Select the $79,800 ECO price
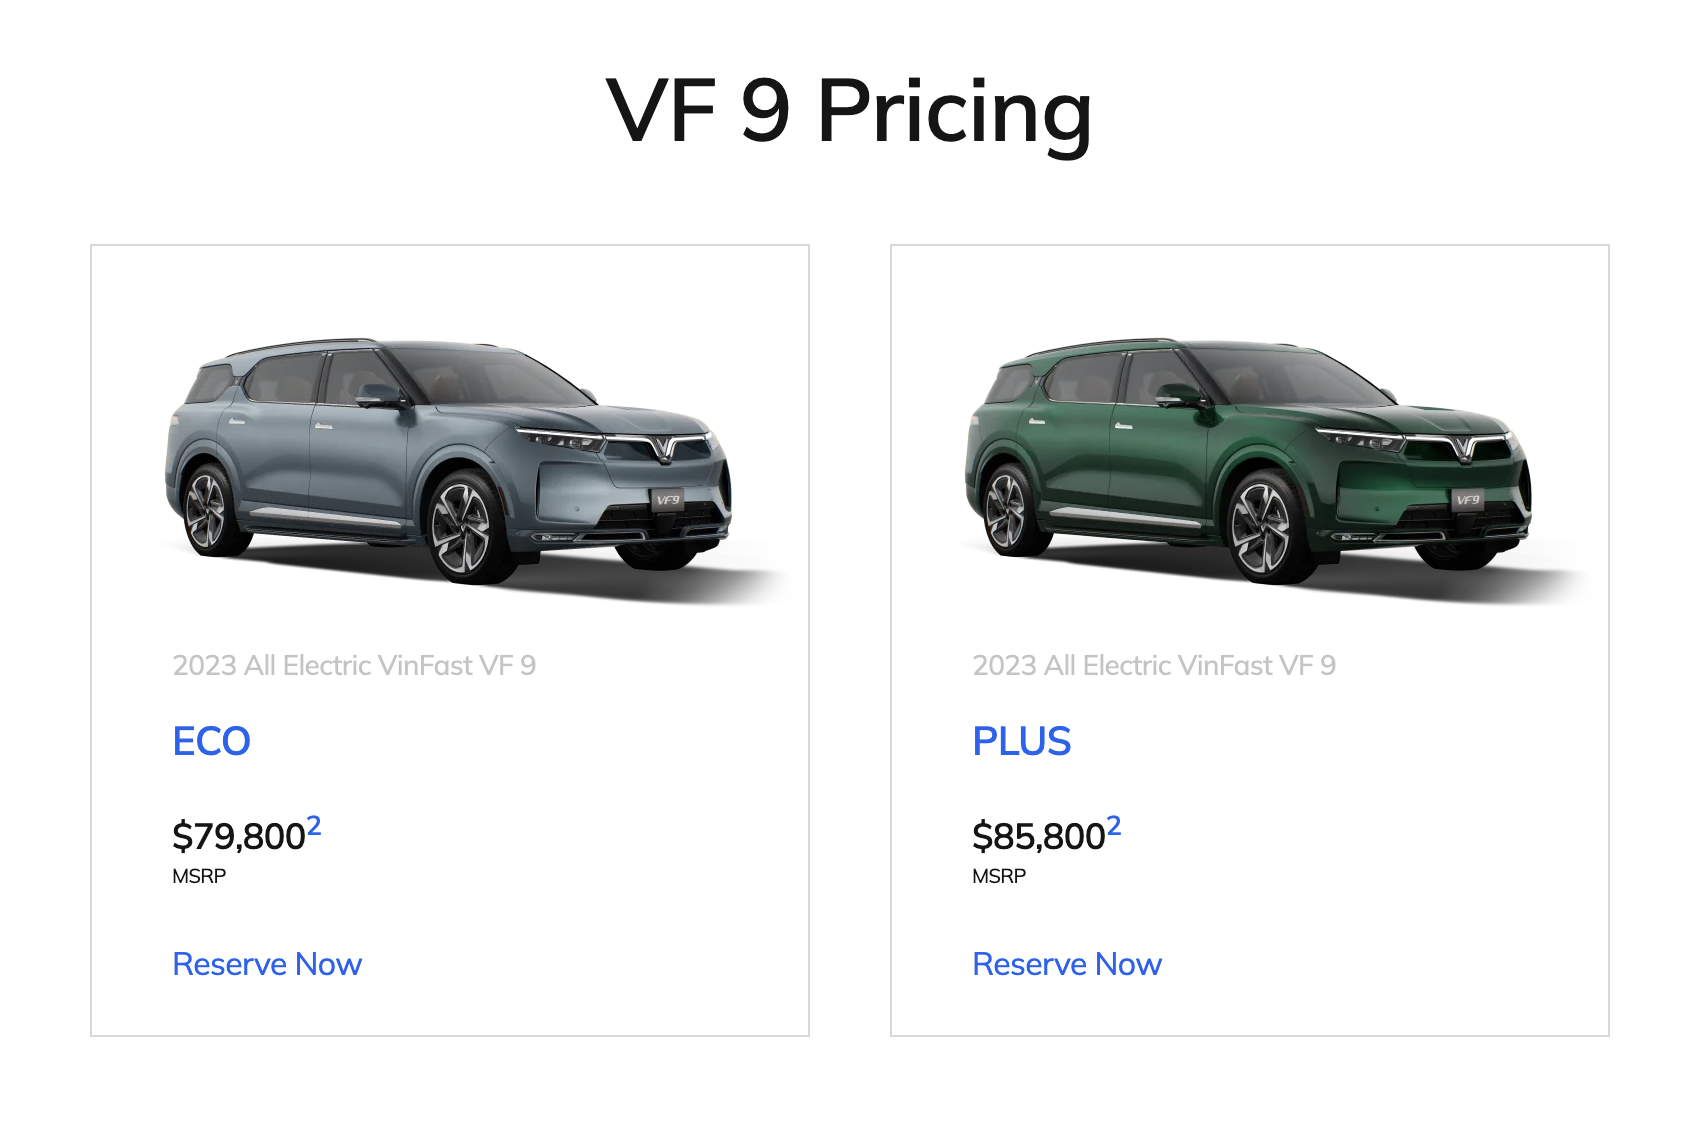Image resolution: width=1708 pixels, height=1136 pixels. 238,836
